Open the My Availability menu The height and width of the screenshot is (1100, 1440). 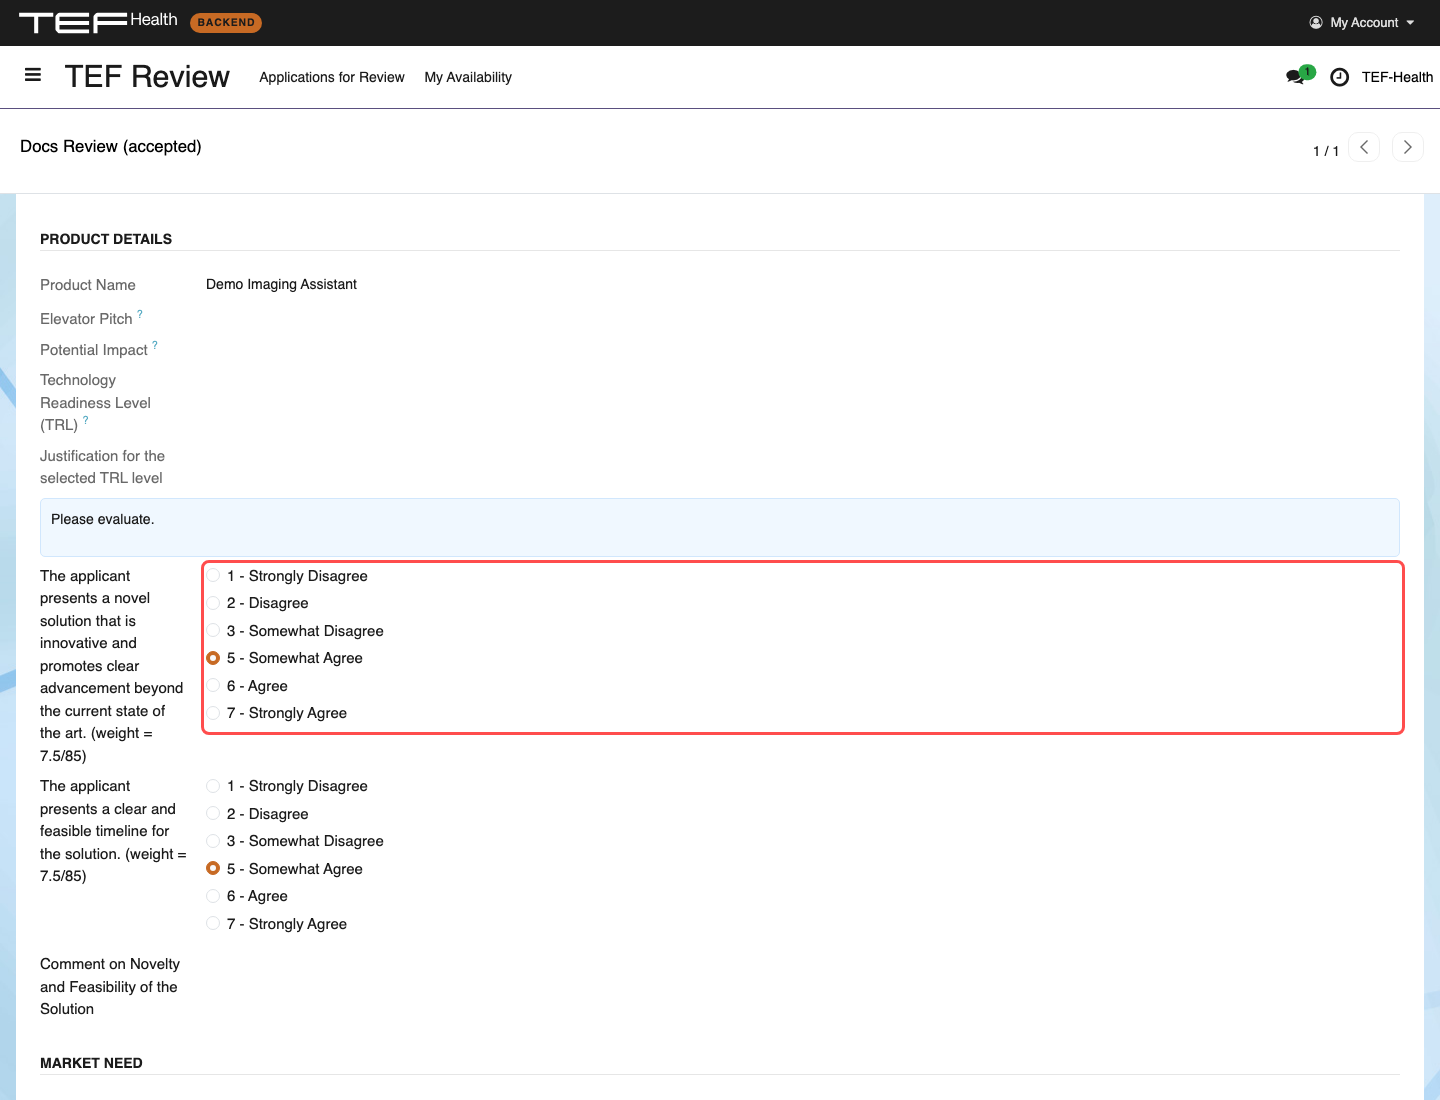468,77
